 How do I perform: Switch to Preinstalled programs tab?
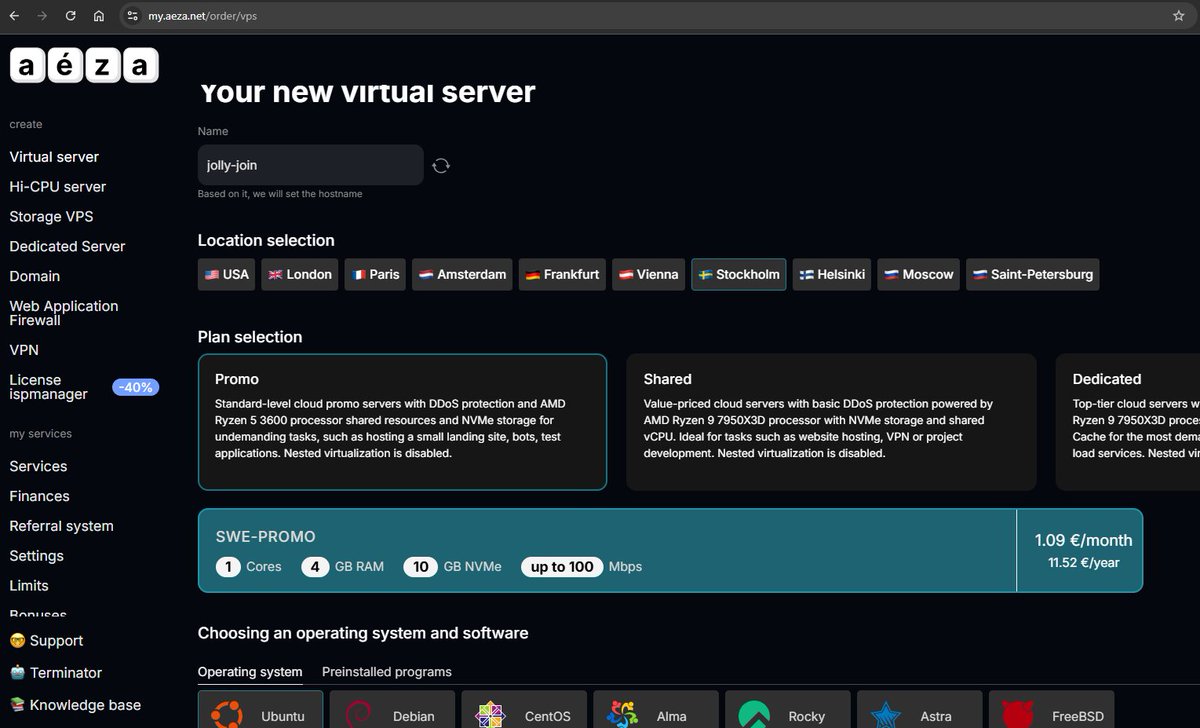point(387,672)
